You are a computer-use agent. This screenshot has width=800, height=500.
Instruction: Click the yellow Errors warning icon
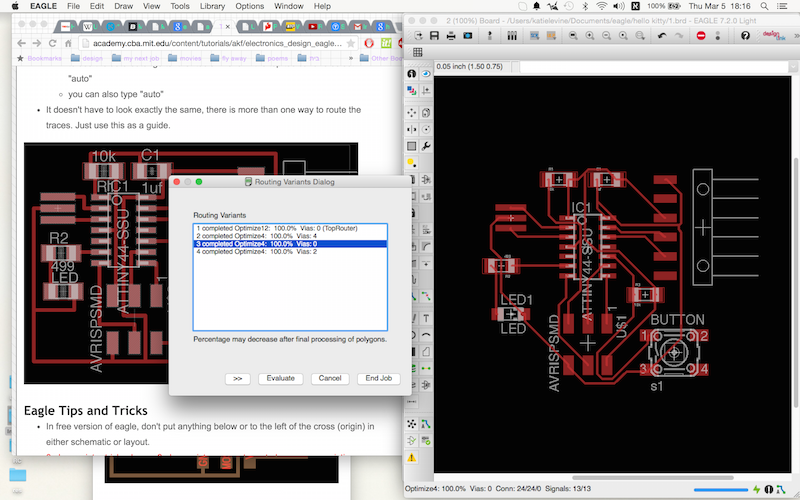pyautogui.click(x=412, y=458)
